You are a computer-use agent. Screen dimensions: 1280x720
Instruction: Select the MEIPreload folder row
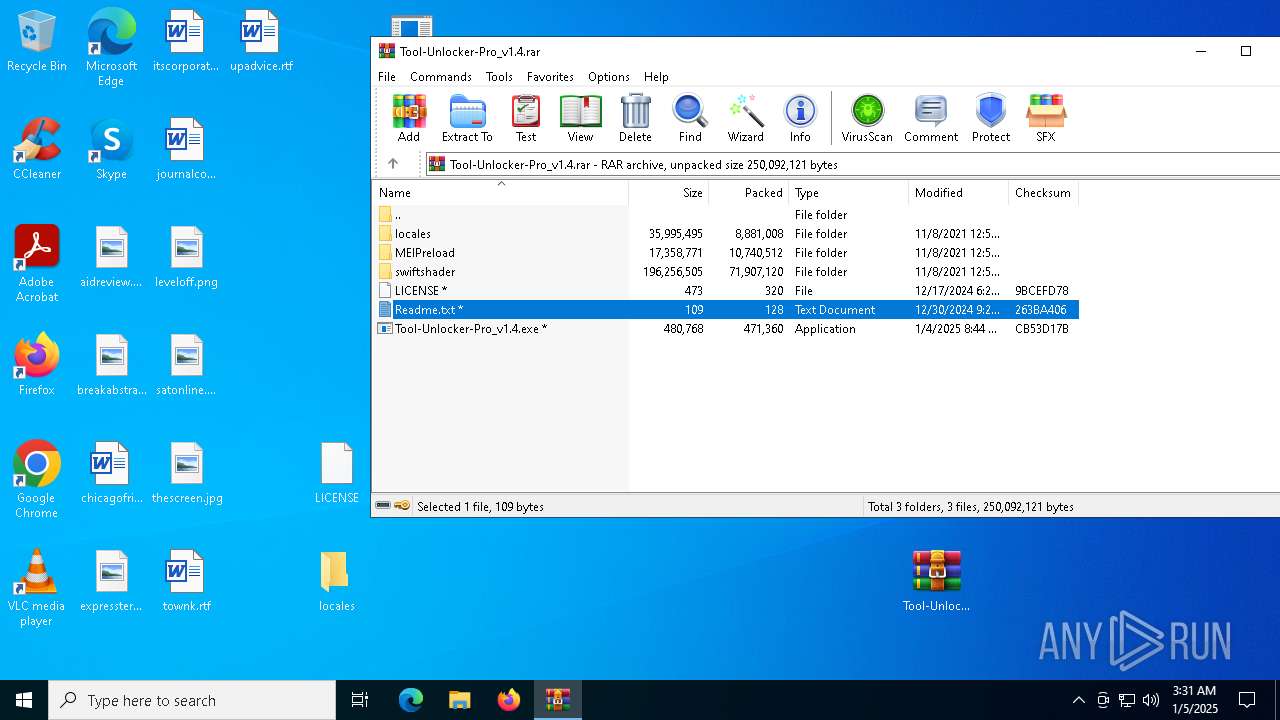[726, 253]
